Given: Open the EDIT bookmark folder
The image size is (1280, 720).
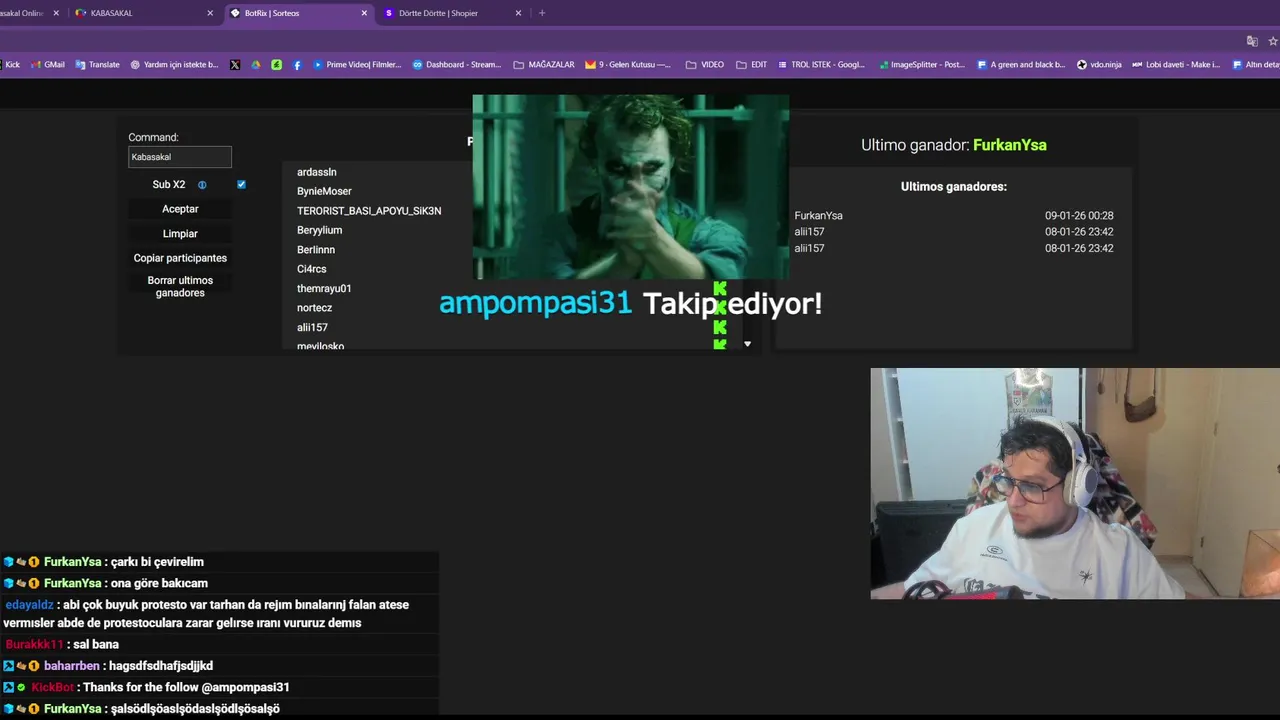Looking at the screenshot, I should coord(751,65).
